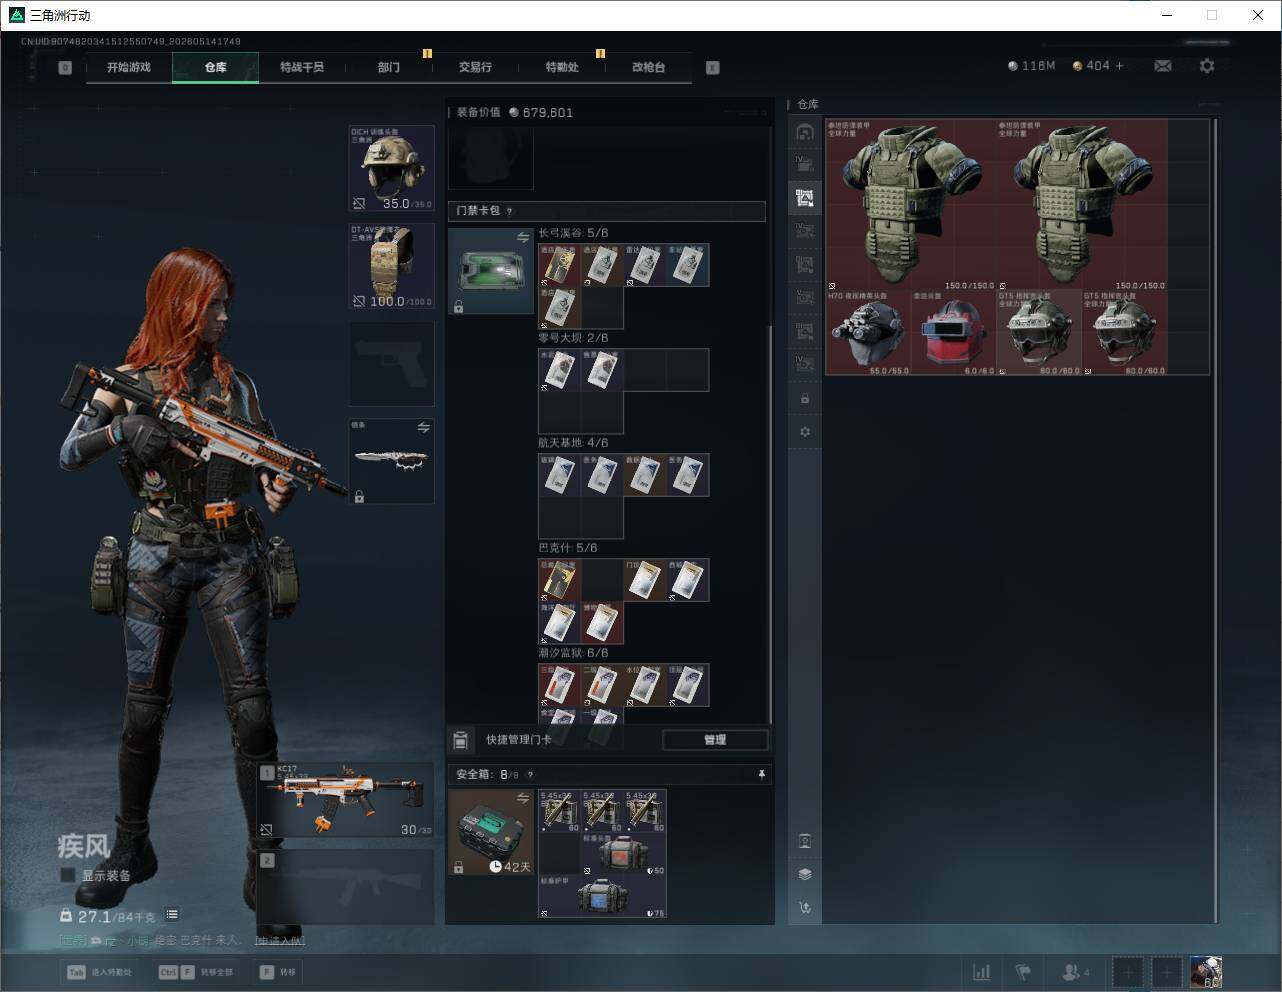Click the keycard pack container icon
This screenshot has height=992, width=1282.
point(491,271)
